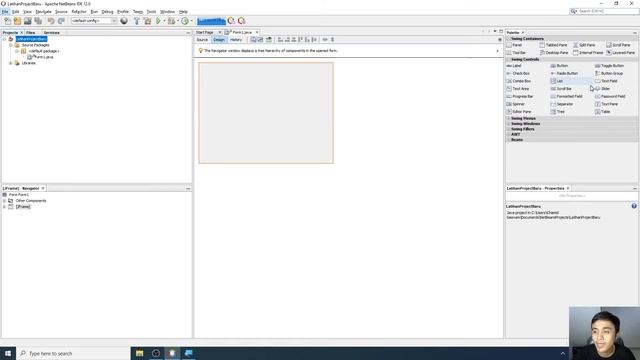This screenshot has height=360, width=640.
Task: Click the Build Project hammer icon
Action: pos(136,21)
